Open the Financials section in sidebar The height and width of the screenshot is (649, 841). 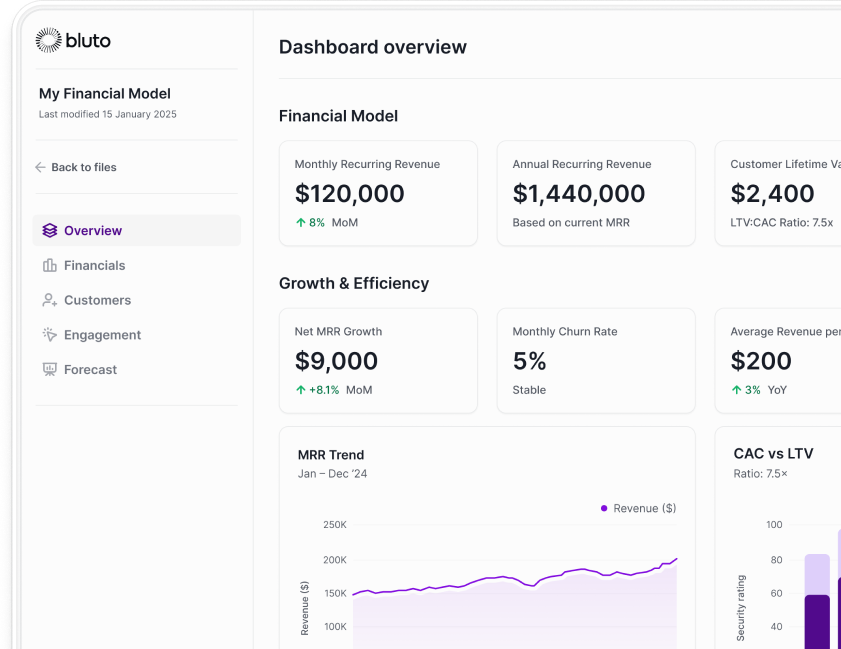click(94, 265)
